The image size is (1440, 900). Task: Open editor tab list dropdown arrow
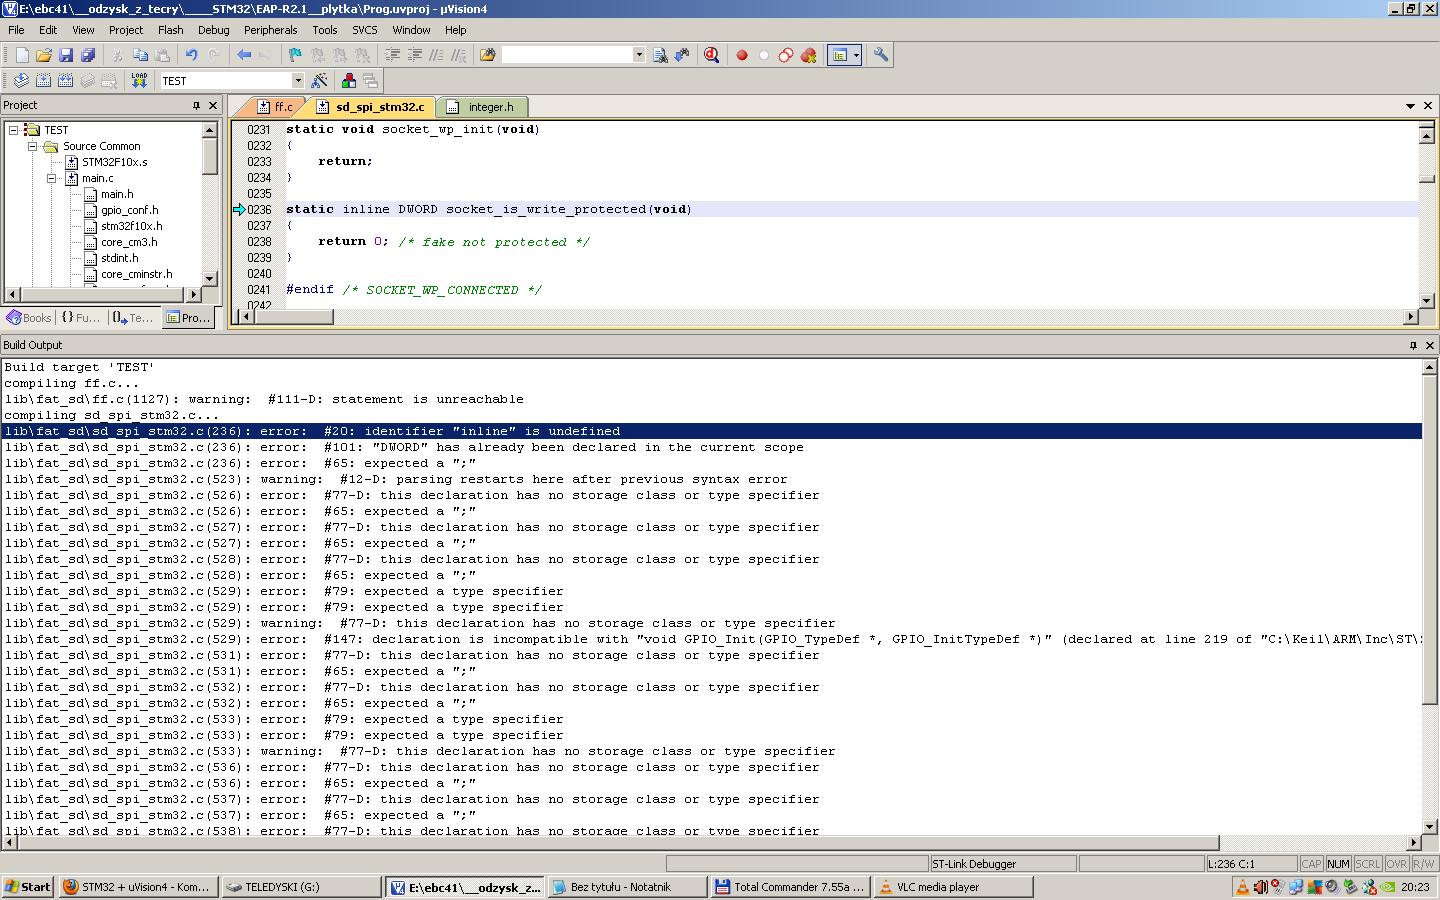(1410, 106)
